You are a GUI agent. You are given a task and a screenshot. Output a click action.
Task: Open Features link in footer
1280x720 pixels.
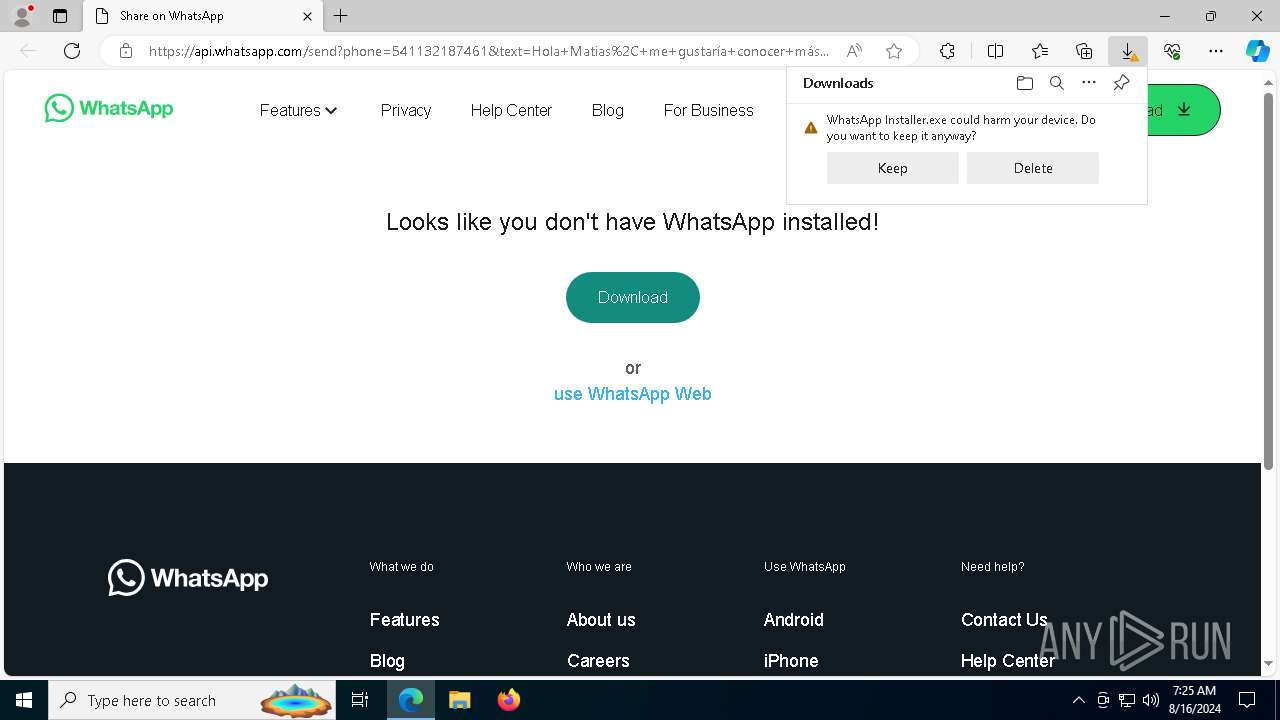pos(405,620)
